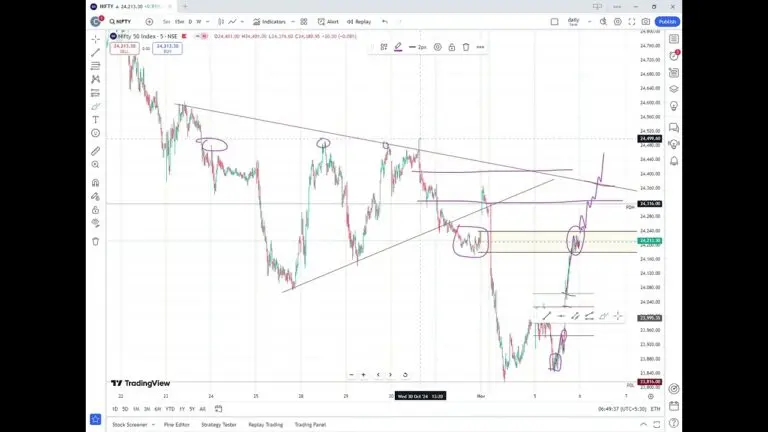Activate the zoom in tool
This screenshot has height=432, width=768.
pos(96,165)
